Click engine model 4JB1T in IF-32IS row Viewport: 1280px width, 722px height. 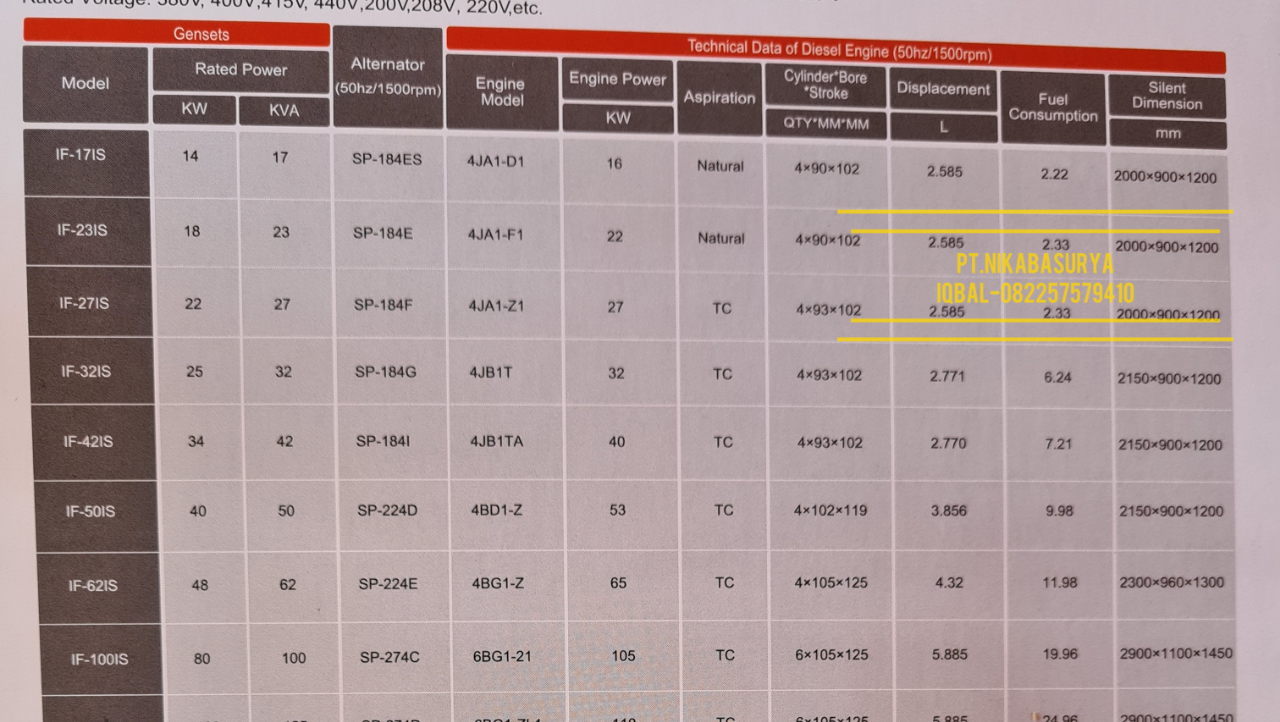[491, 373]
